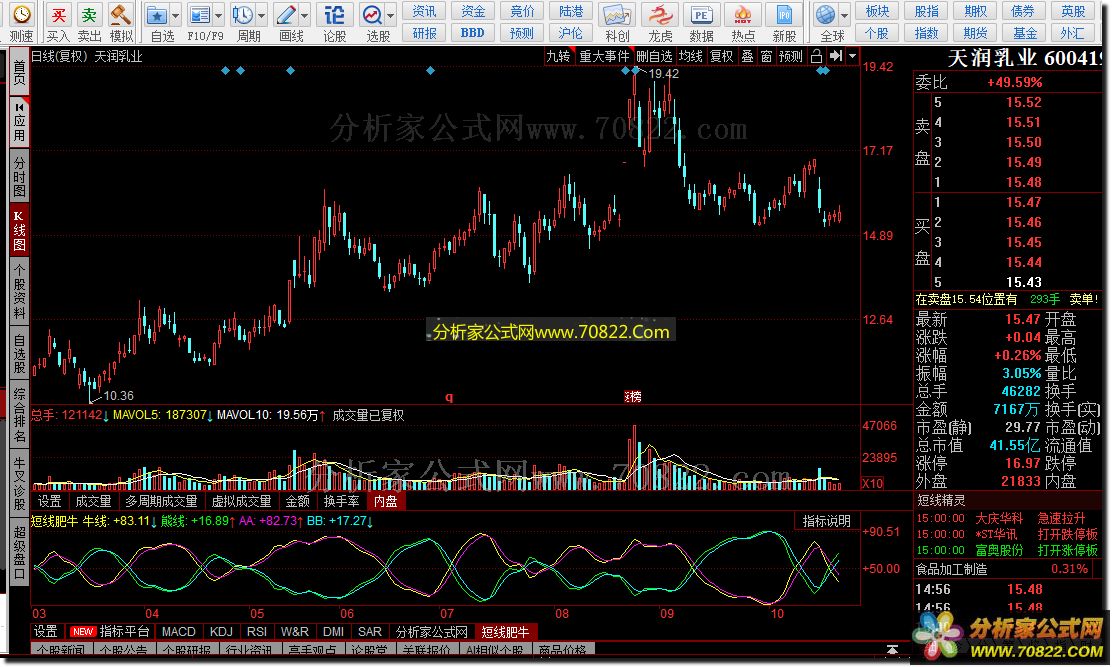Click the 买入 buy icon
The width and height of the screenshot is (1112, 667).
(x=57, y=14)
